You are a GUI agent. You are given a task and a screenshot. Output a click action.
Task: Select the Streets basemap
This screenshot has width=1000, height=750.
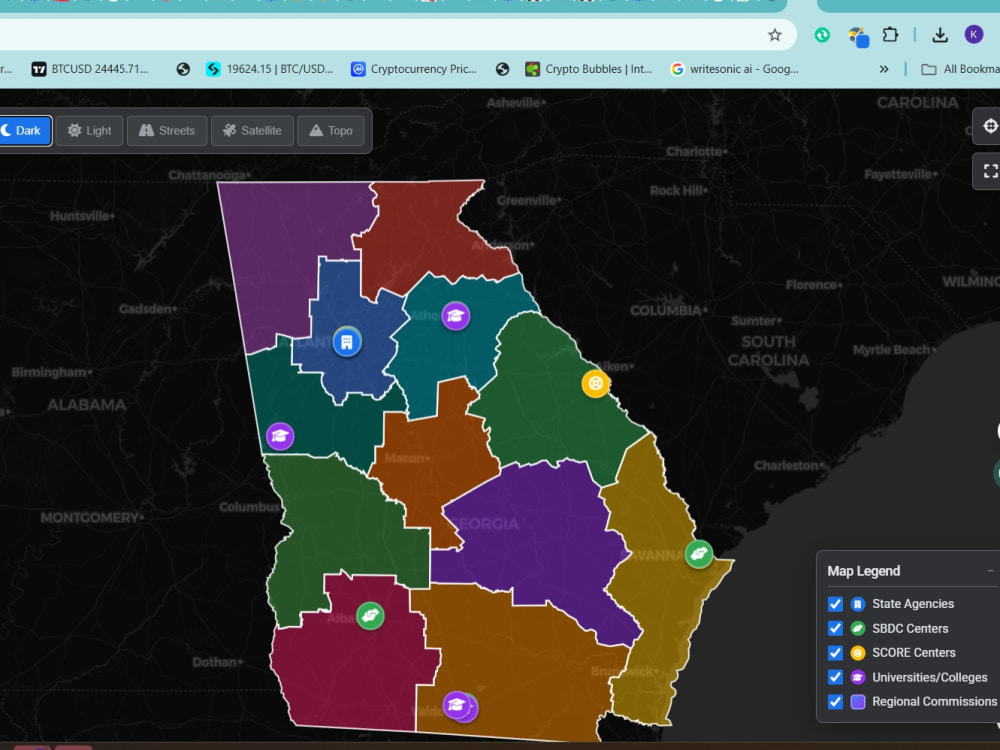[167, 131]
